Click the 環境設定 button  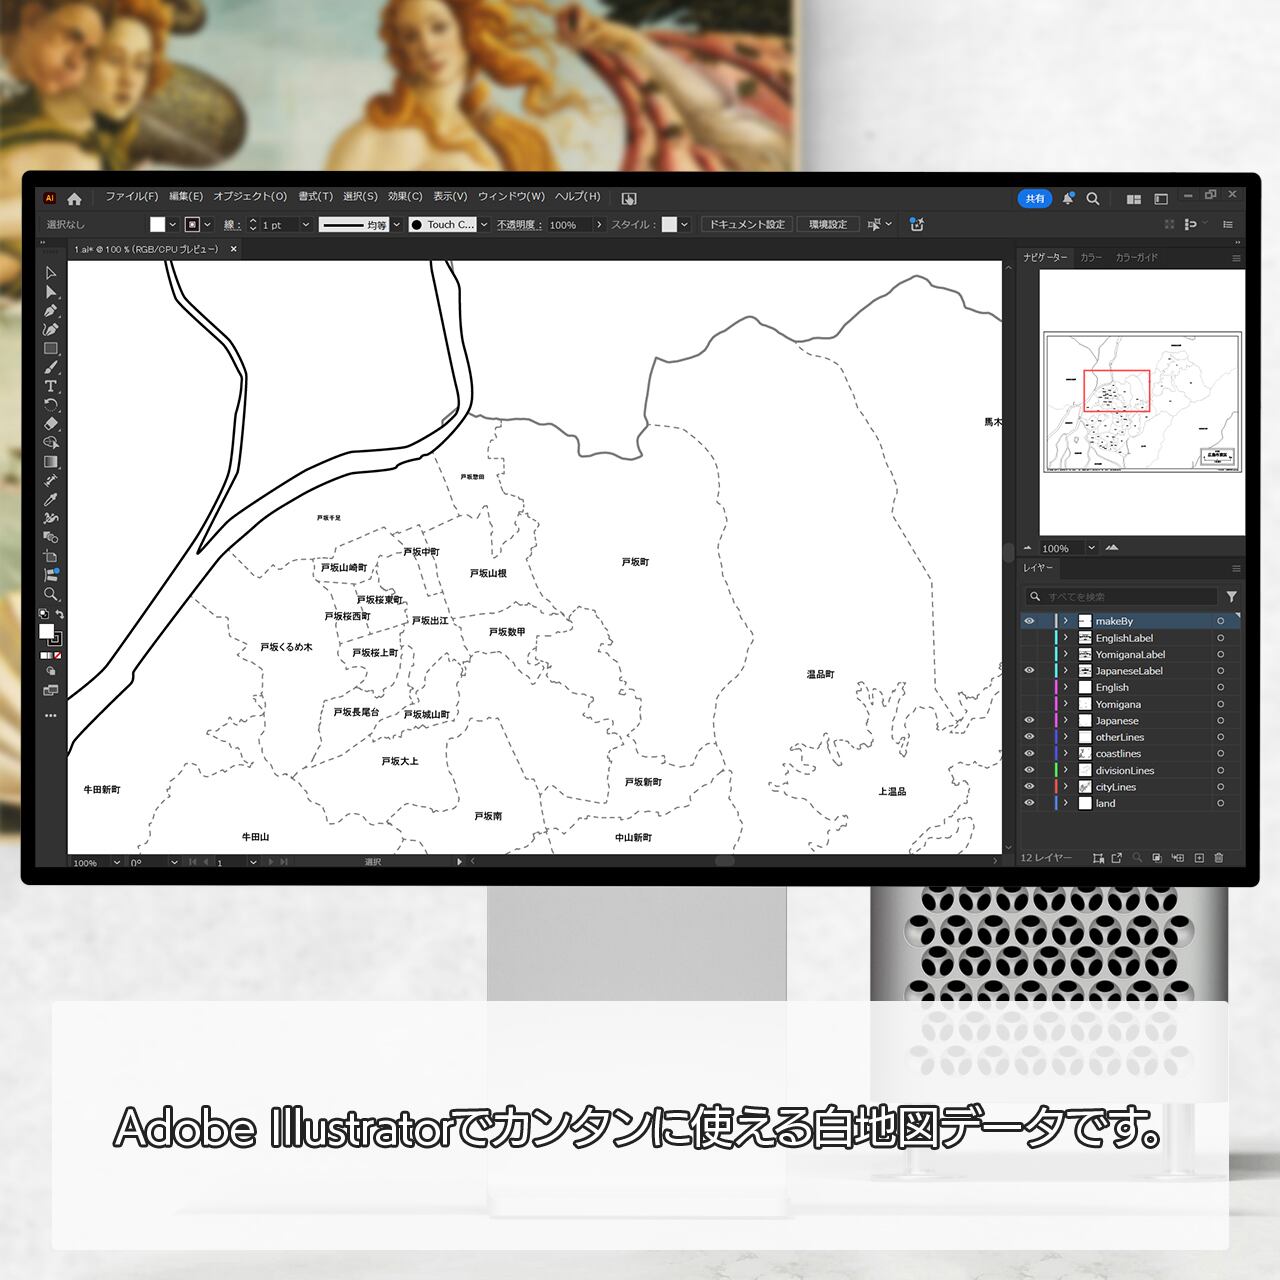pyautogui.click(x=828, y=225)
